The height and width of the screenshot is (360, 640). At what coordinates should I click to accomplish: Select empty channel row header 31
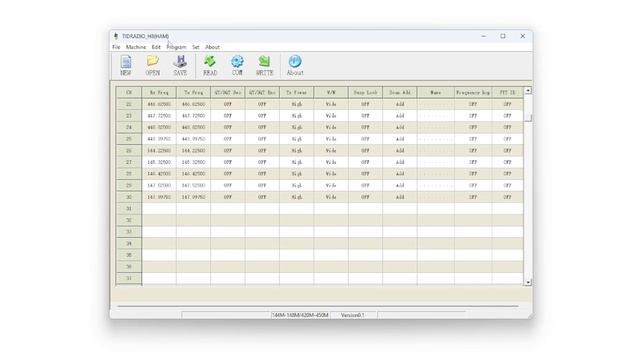[x=129, y=209]
